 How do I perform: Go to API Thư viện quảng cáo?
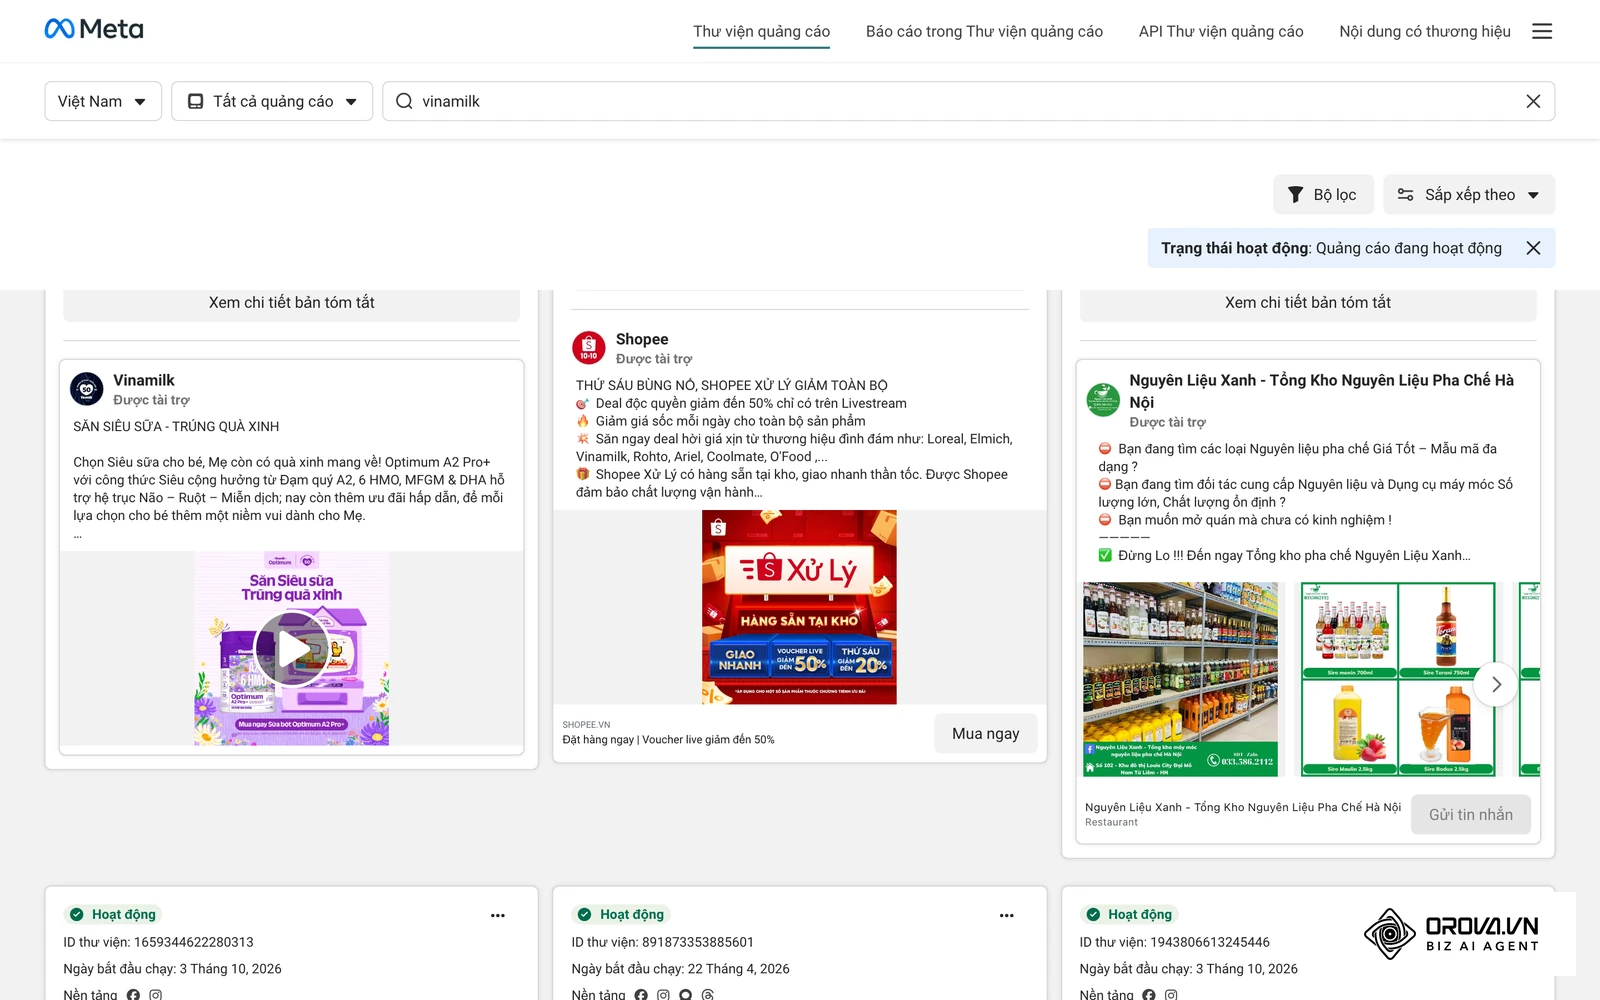(1221, 31)
